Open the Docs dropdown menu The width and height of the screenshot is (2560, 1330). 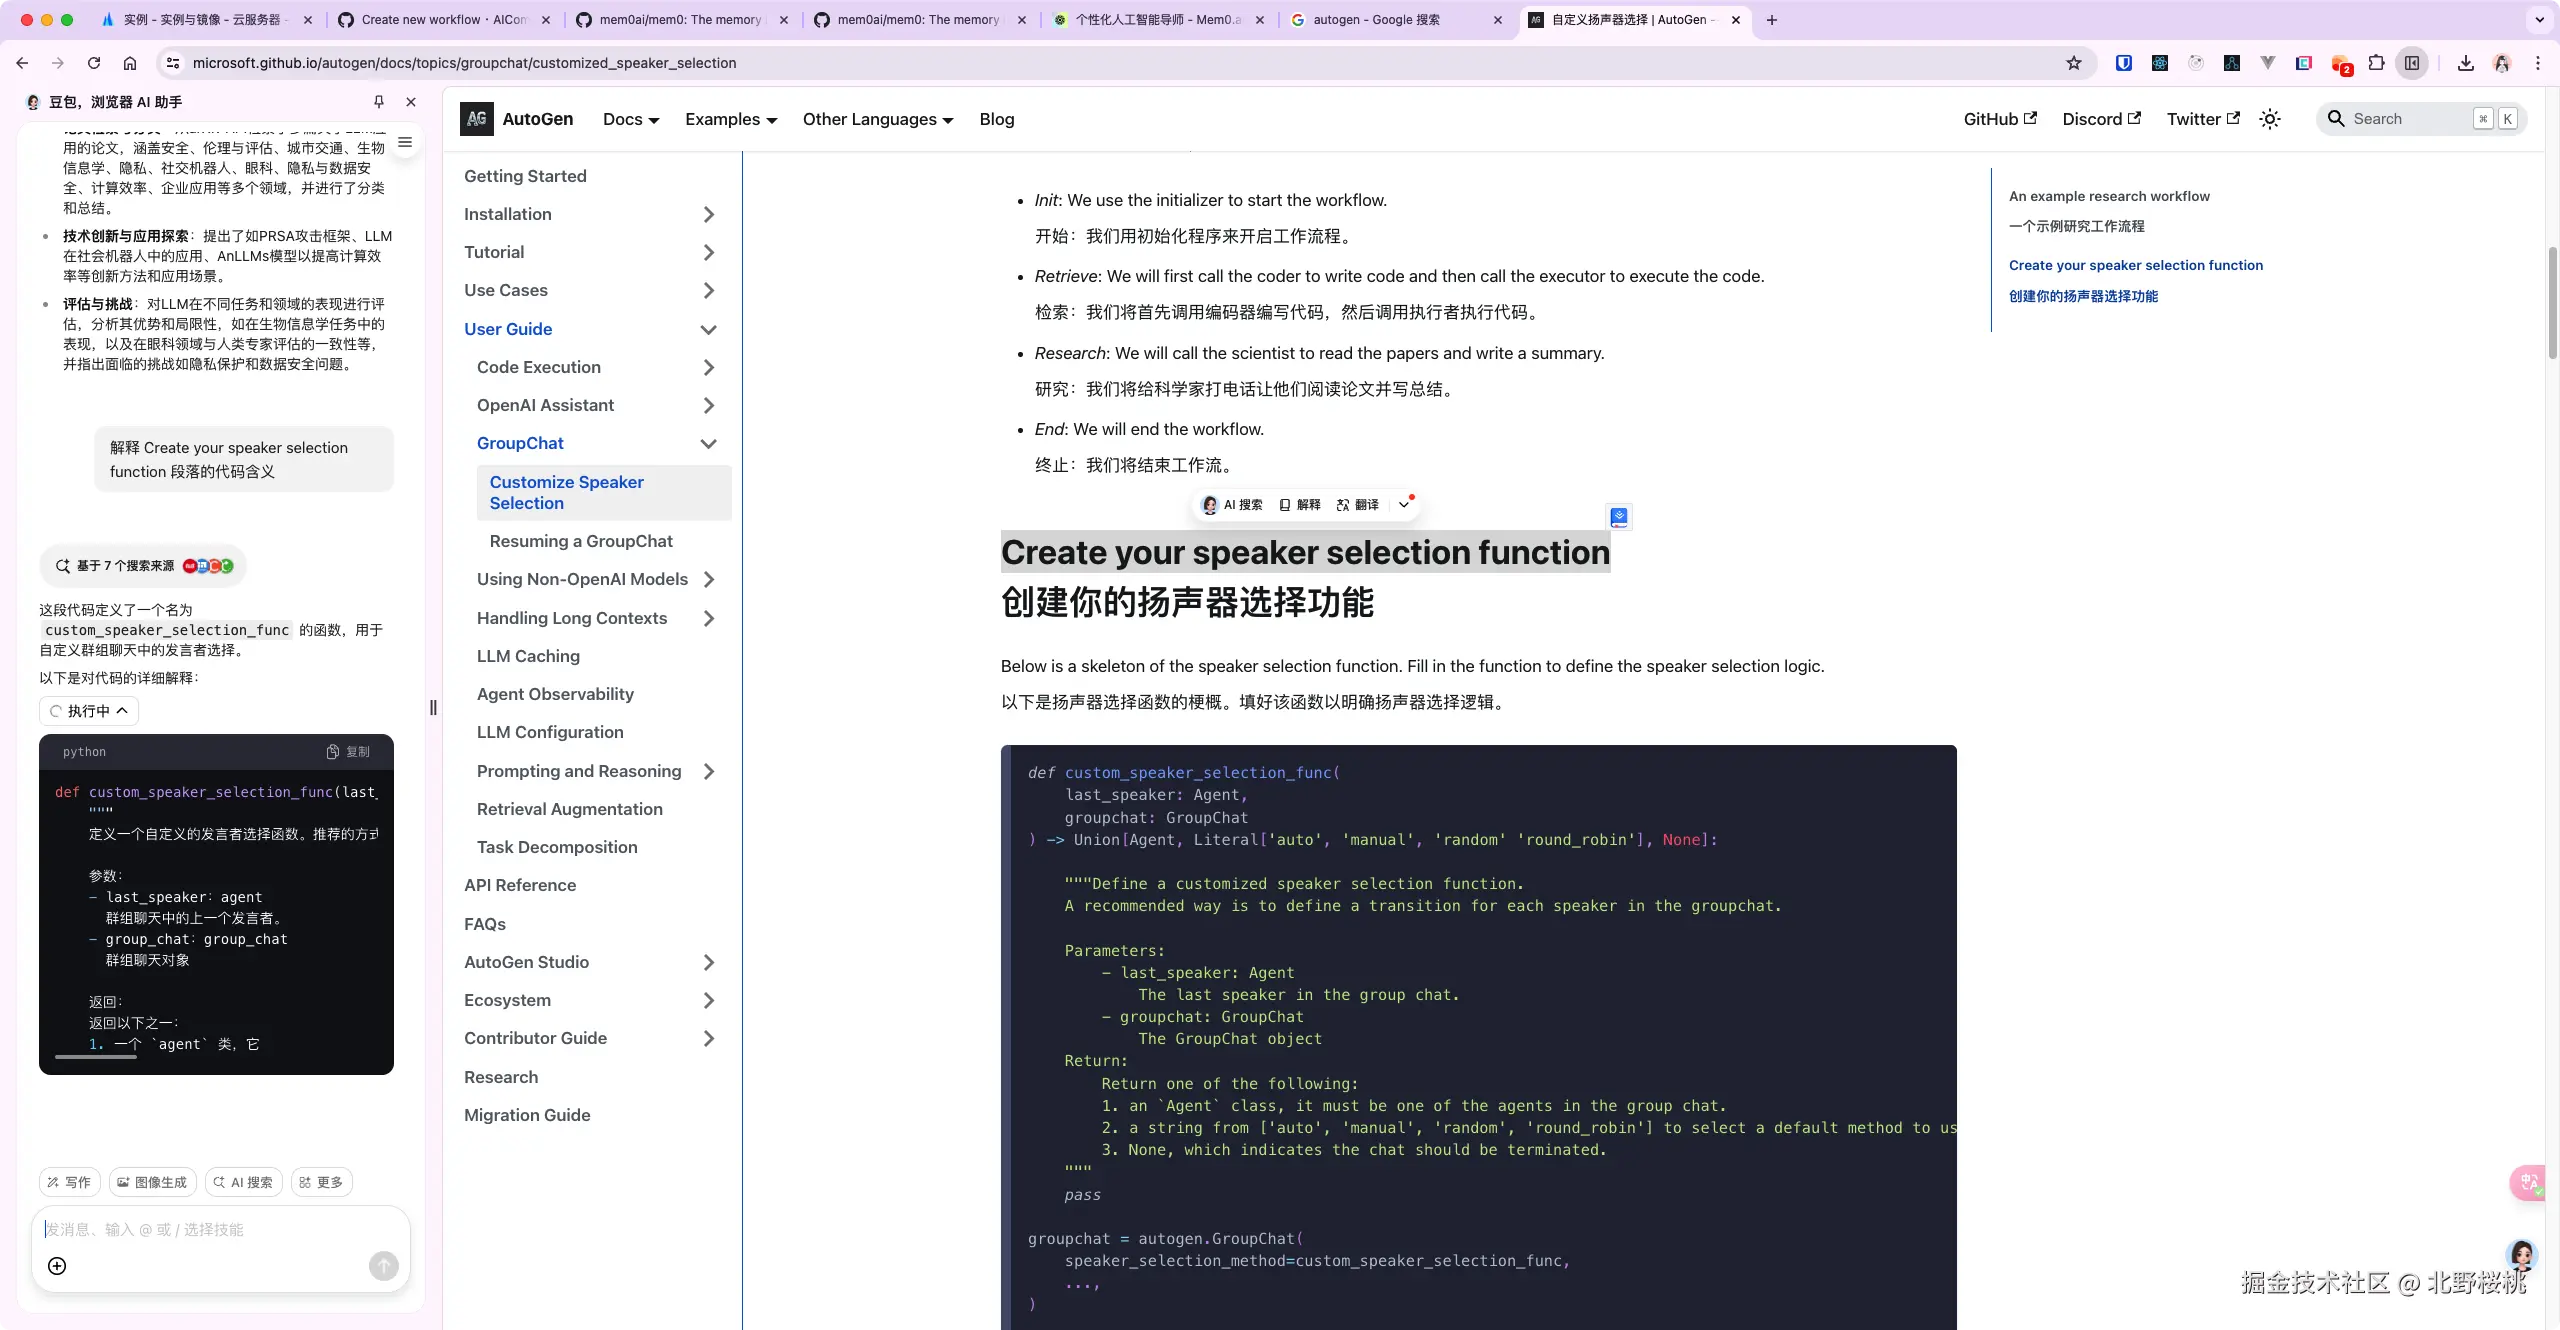630,119
